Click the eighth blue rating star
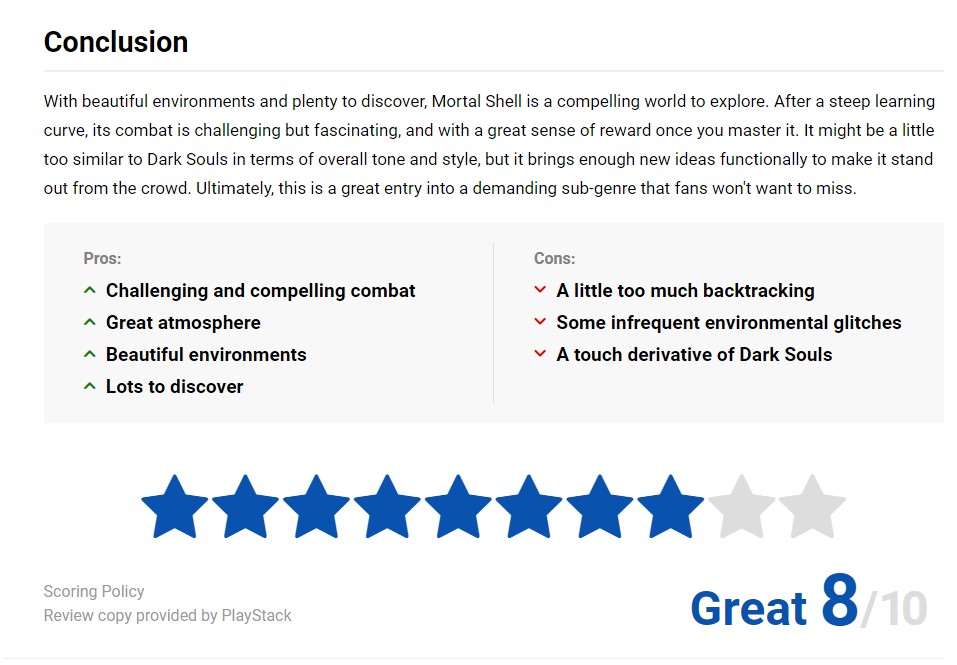The height and width of the screenshot is (665, 957). (x=671, y=508)
